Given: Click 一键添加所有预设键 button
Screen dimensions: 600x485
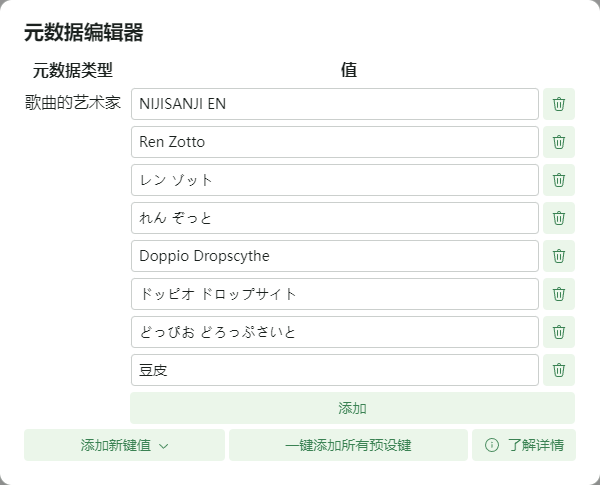Looking at the screenshot, I should [x=348, y=445].
